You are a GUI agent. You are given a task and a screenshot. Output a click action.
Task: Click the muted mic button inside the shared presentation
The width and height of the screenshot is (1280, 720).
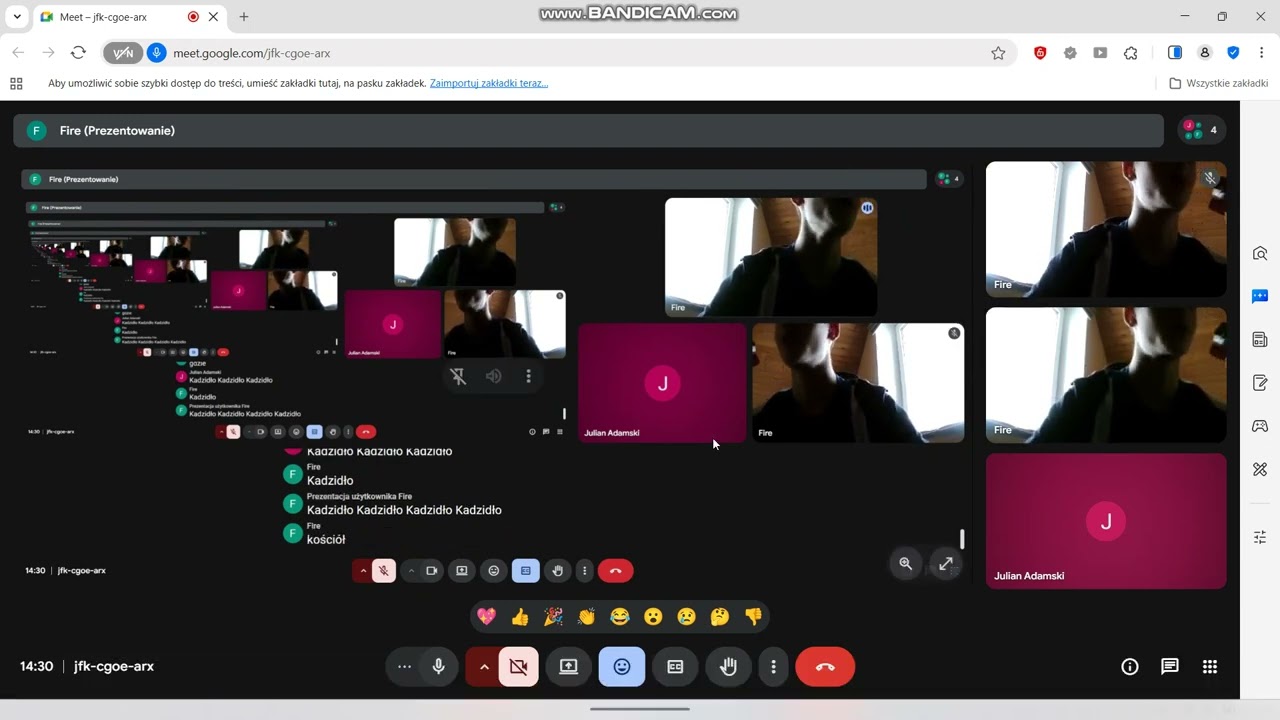[x=383, y=571]
